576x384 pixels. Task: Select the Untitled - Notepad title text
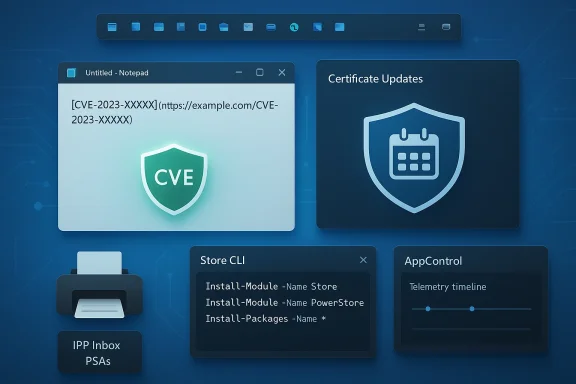(117, 73)
